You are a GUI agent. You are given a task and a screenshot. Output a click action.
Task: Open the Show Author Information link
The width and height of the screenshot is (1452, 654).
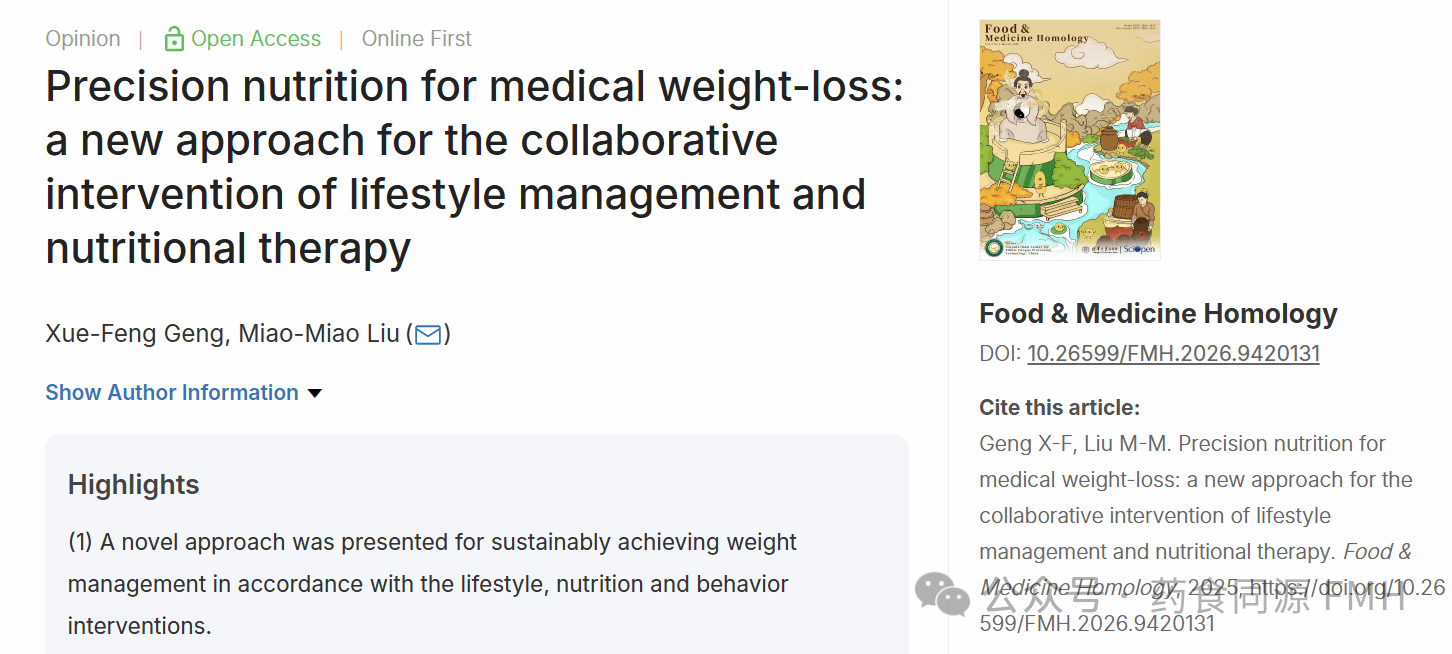pyautogui.click(x=172, y=393)
